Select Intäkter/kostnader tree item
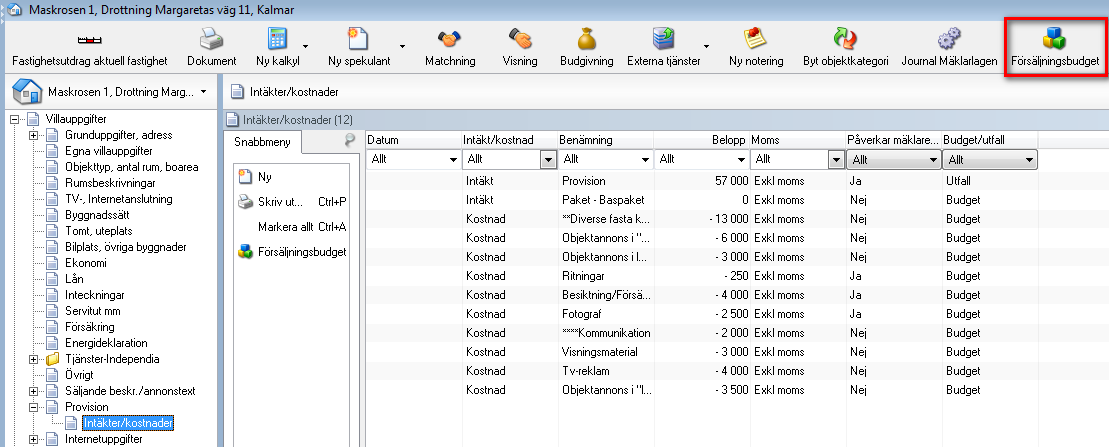This screenshot has width=1109, height=447. pyautogui.click(x=127, y=423)
